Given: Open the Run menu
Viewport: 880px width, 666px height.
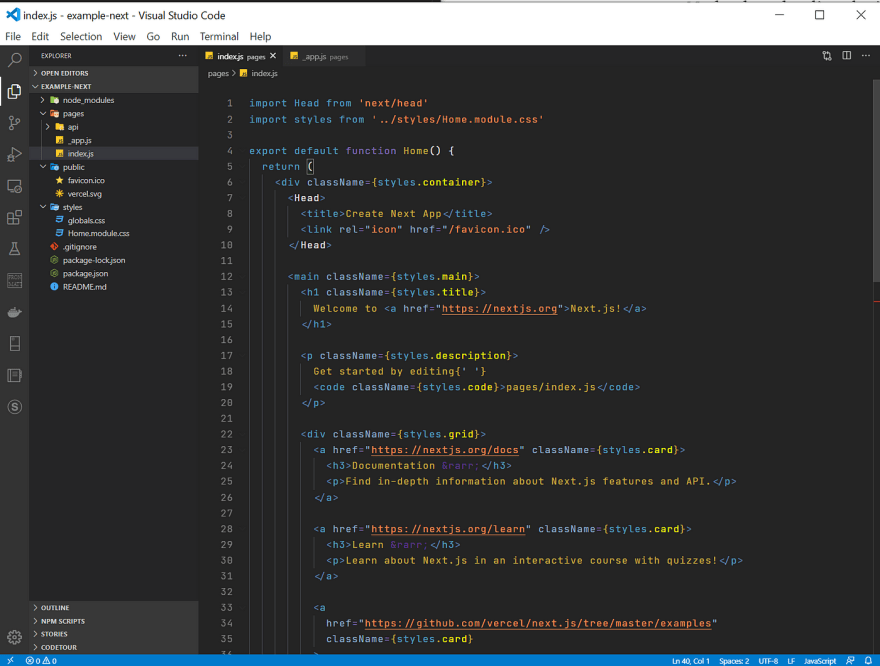Looking at the screenshot, I should (180, 36).
